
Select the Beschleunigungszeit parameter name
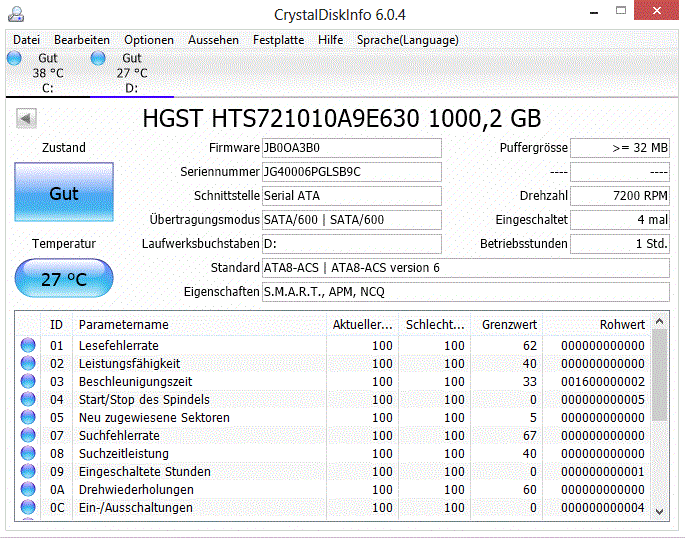pyautogui.click(x=135, y=381)
